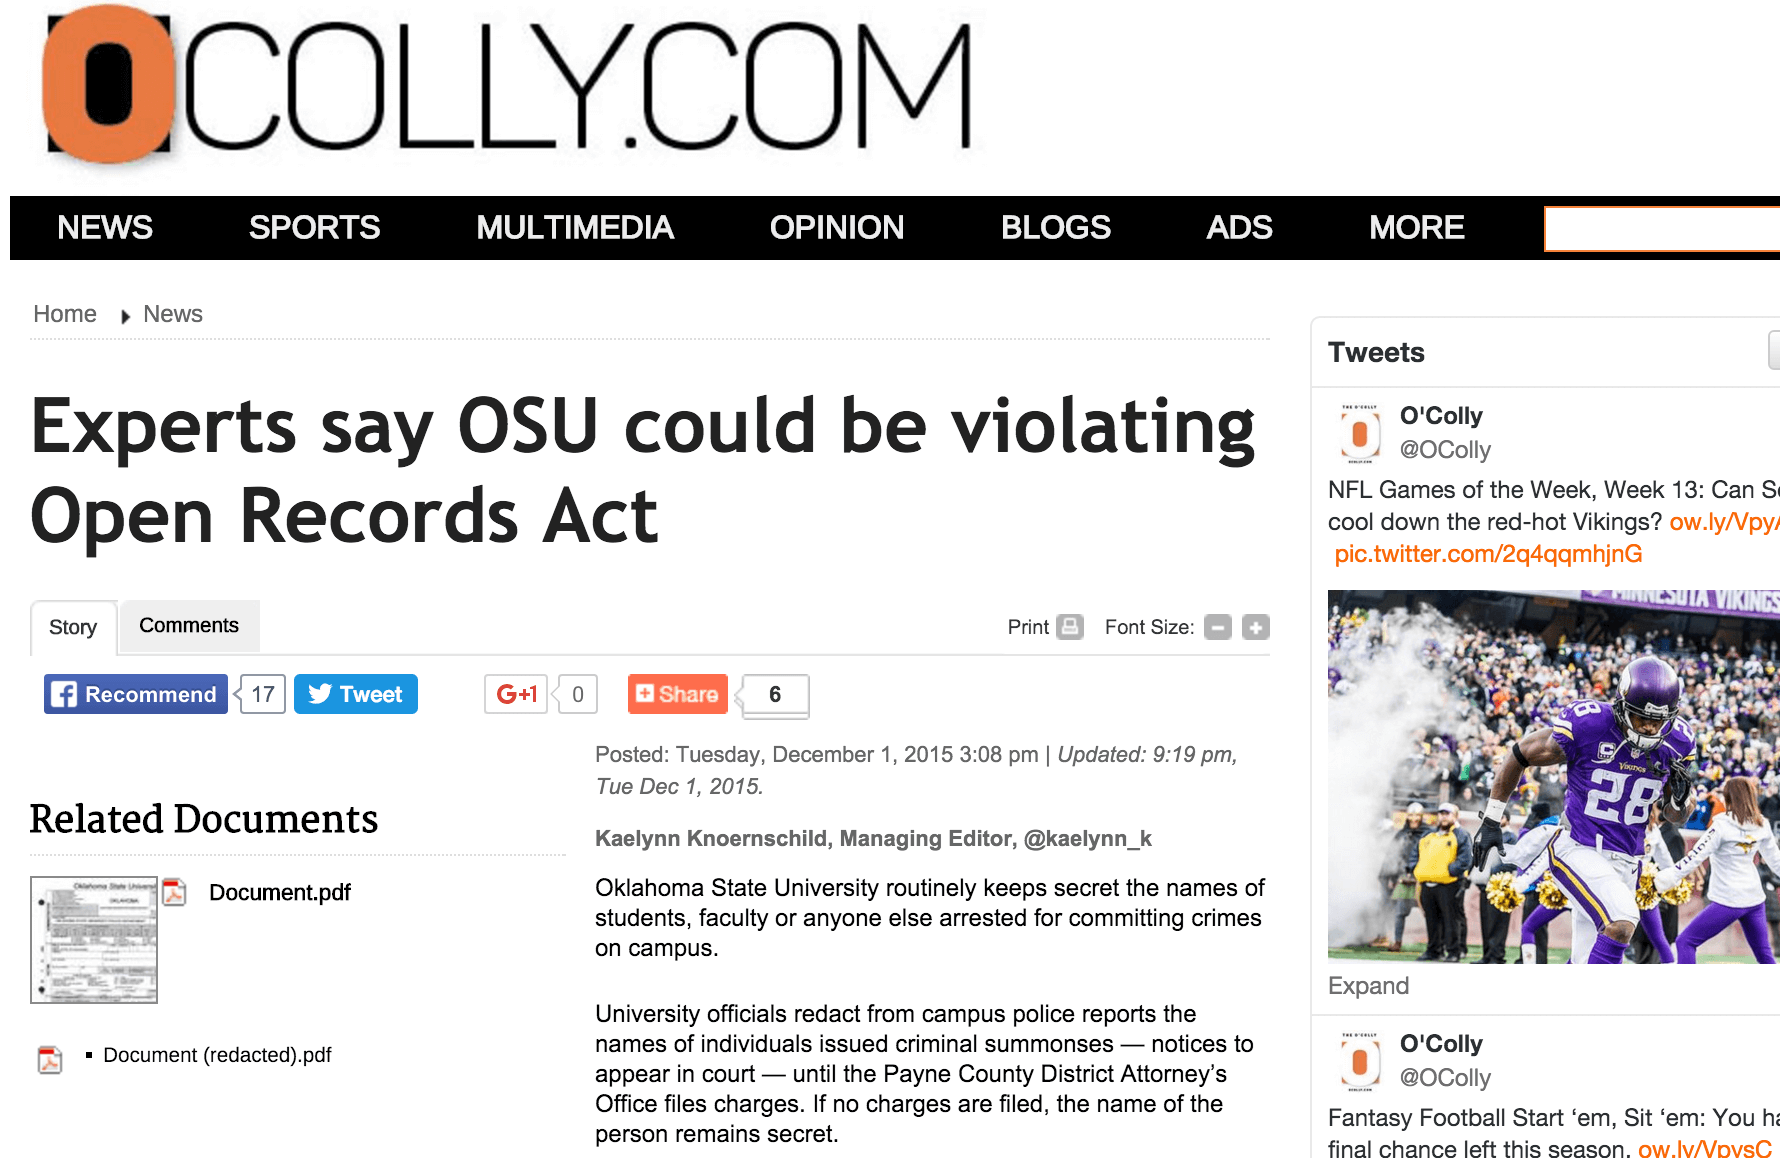Select the Story tab
The image size is (1780, 1158).
tap(73, 628)
